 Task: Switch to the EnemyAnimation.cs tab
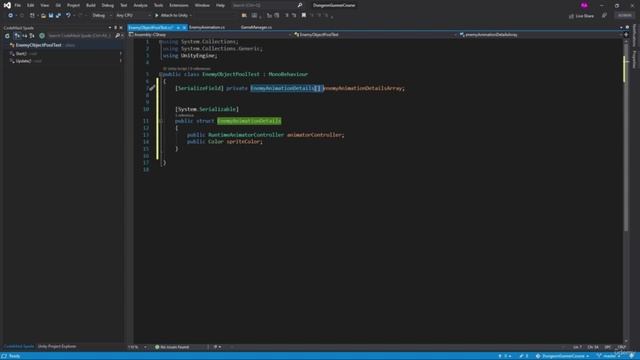207,27
